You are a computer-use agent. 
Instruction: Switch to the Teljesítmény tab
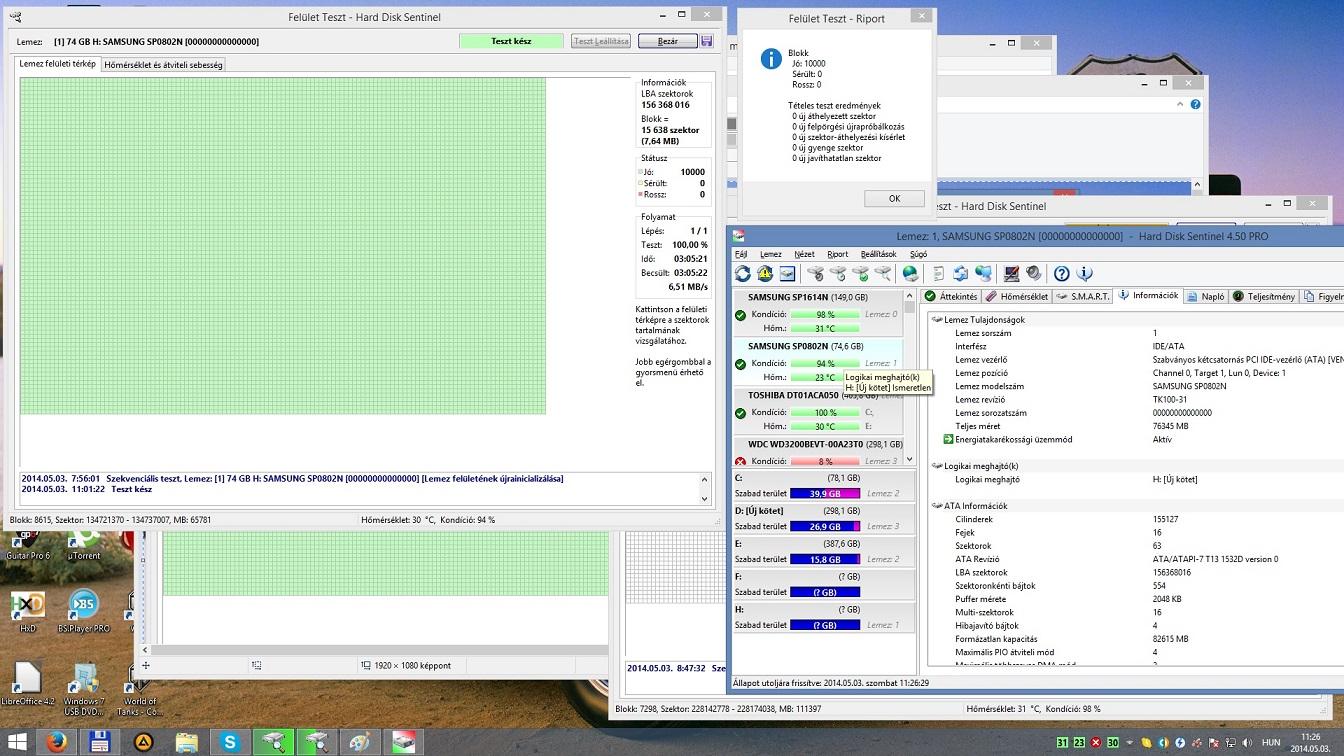(1264, 296)
